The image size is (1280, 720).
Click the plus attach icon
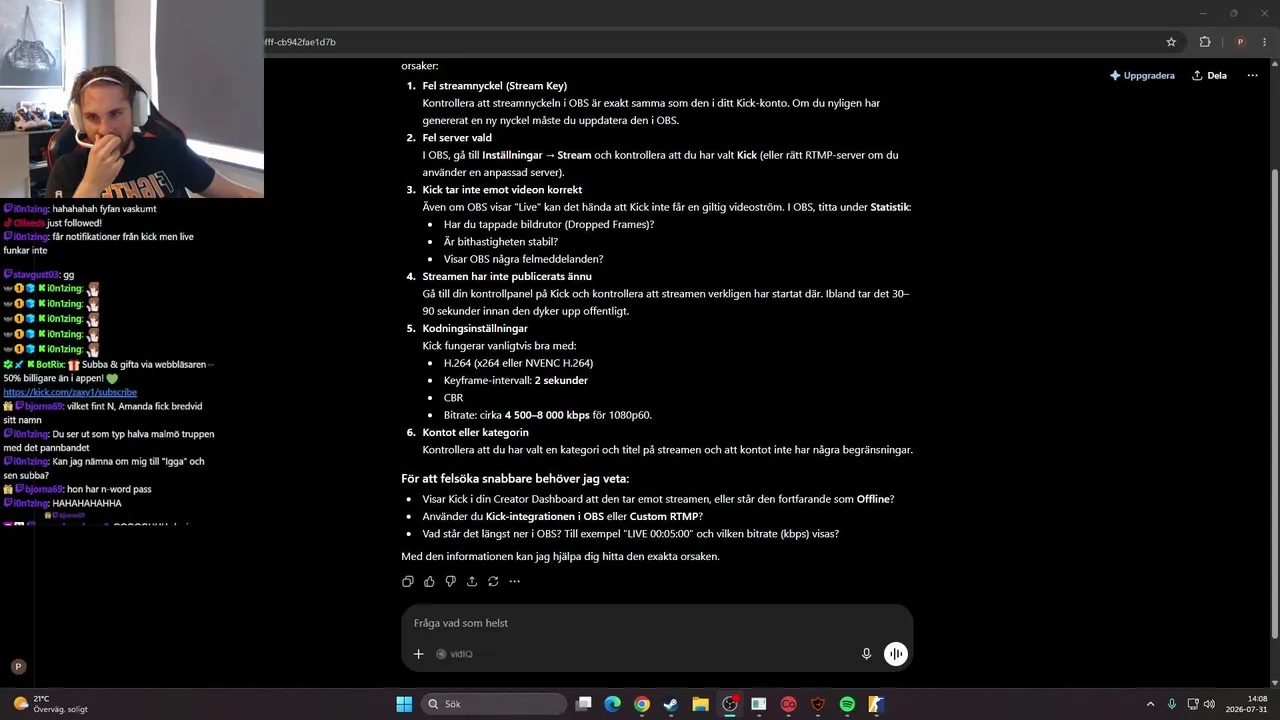pyautogui.click(x=419, y=654)
